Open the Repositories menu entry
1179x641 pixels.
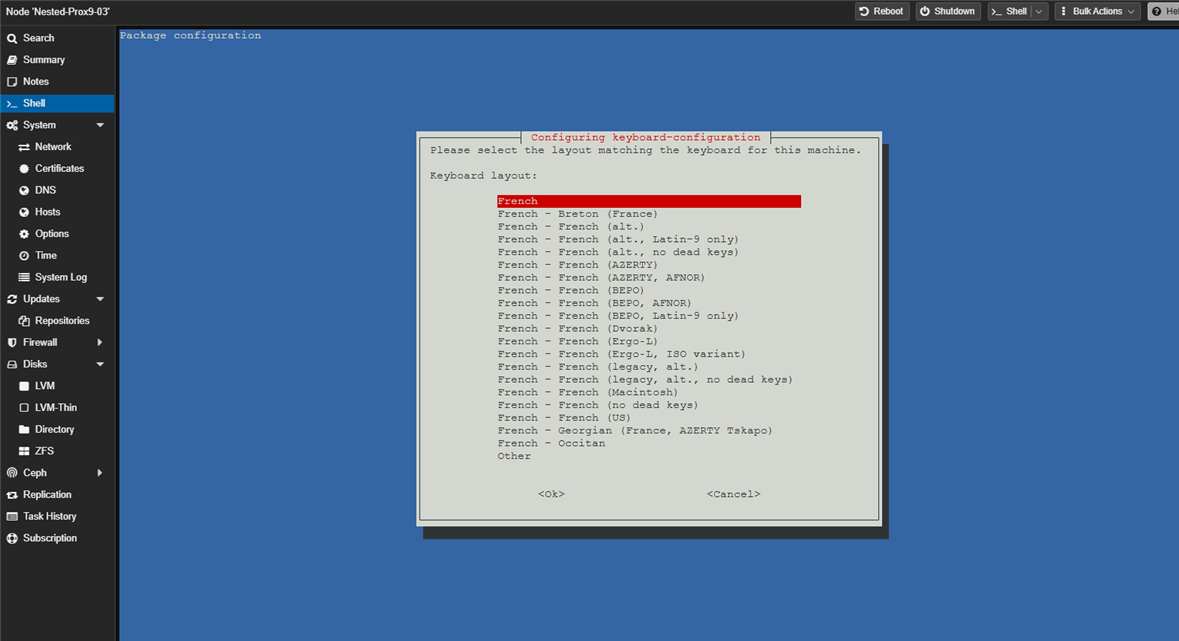62,321
